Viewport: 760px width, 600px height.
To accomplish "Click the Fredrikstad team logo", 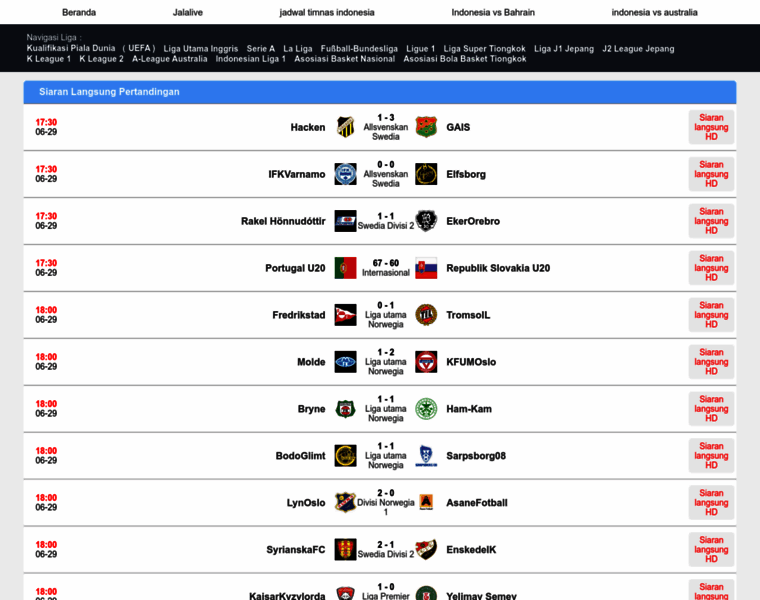I will point(345,315).
